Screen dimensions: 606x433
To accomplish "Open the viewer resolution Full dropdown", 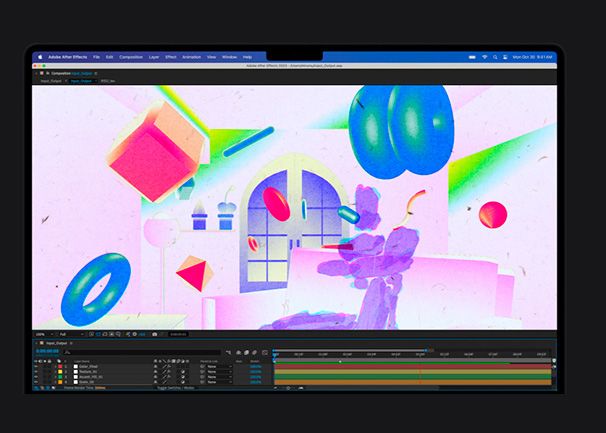I will click(66, 334).
